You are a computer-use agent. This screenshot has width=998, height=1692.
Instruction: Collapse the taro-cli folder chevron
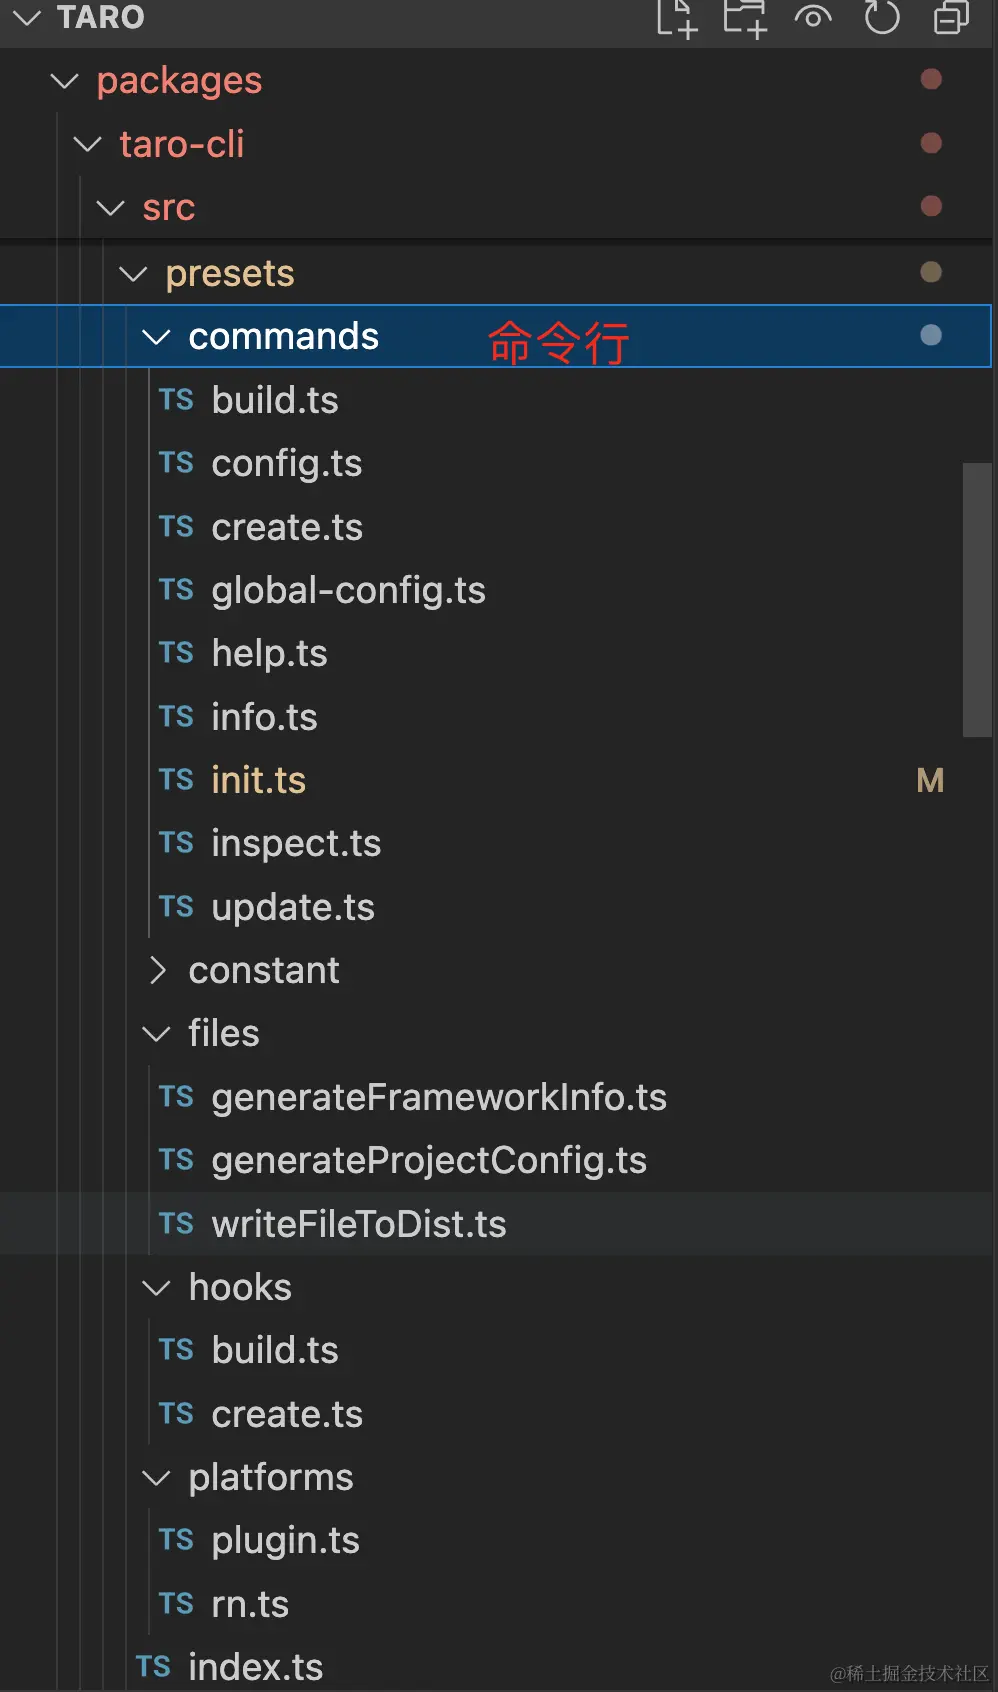[88, 144]
